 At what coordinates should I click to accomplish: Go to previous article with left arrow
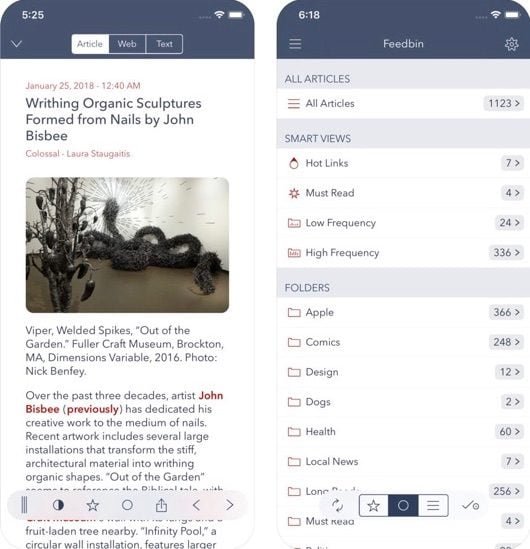click(x=196, y=505)
